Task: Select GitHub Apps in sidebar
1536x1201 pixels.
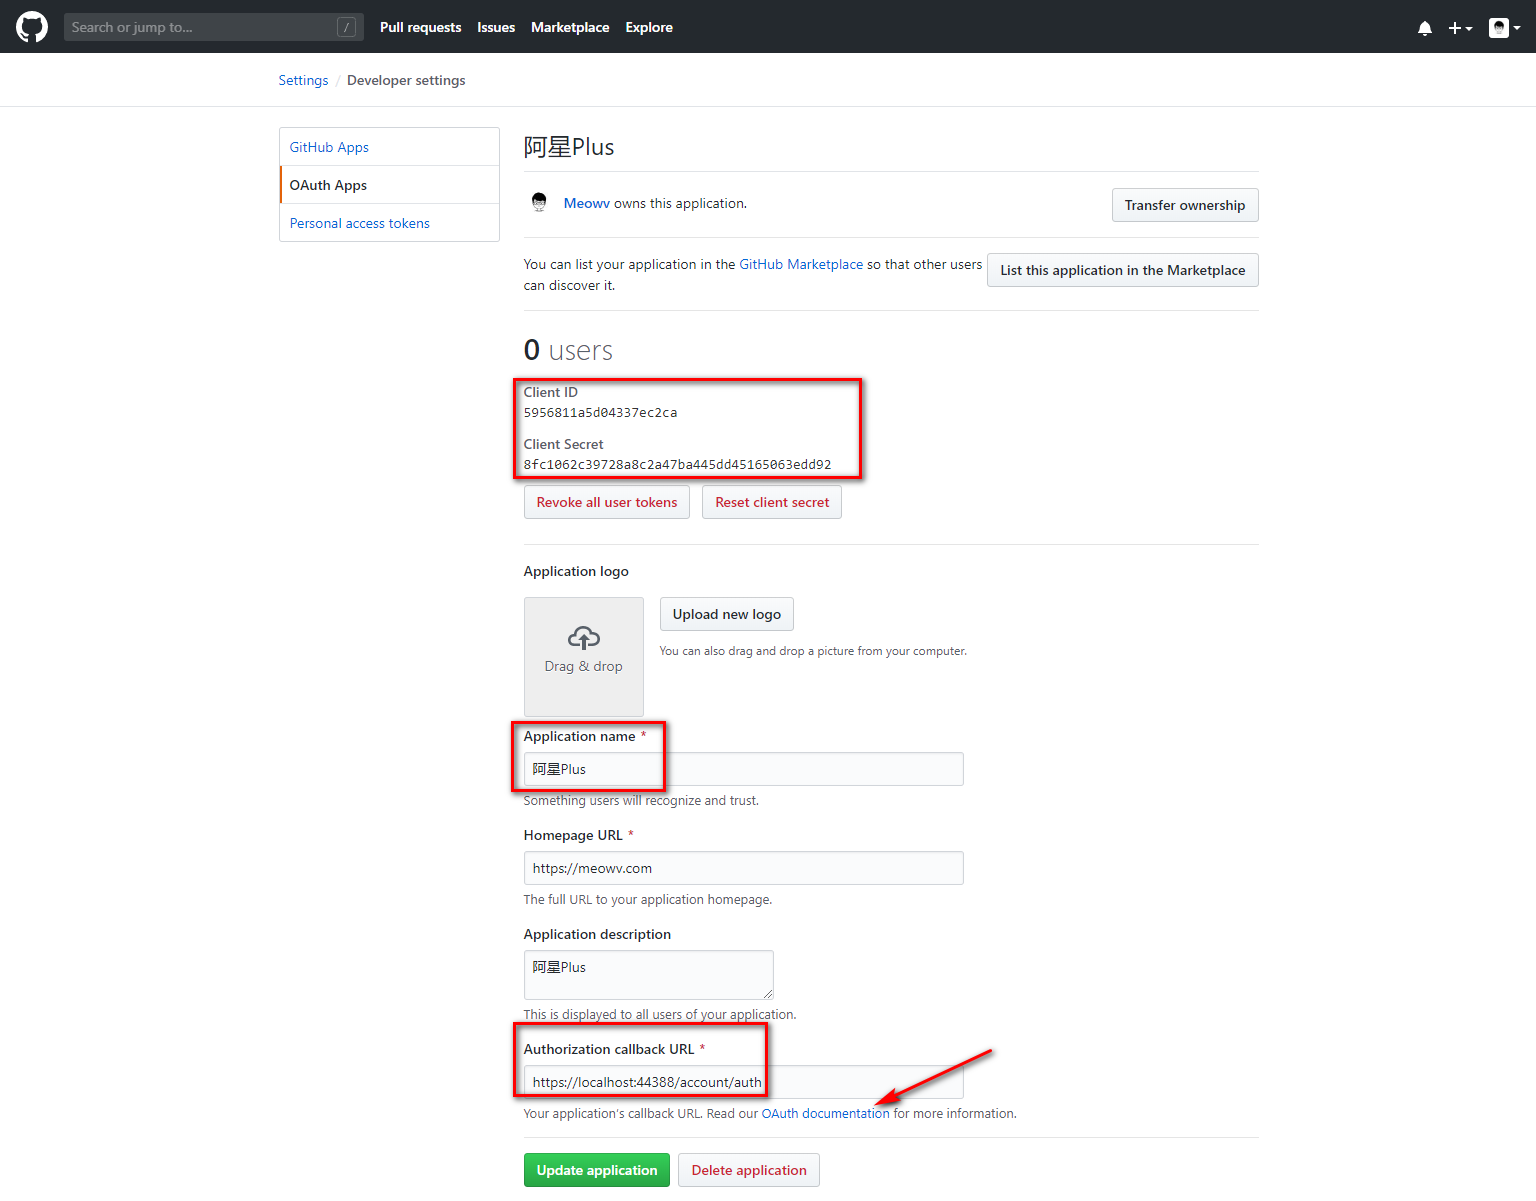Action: [x=389, y=147]
